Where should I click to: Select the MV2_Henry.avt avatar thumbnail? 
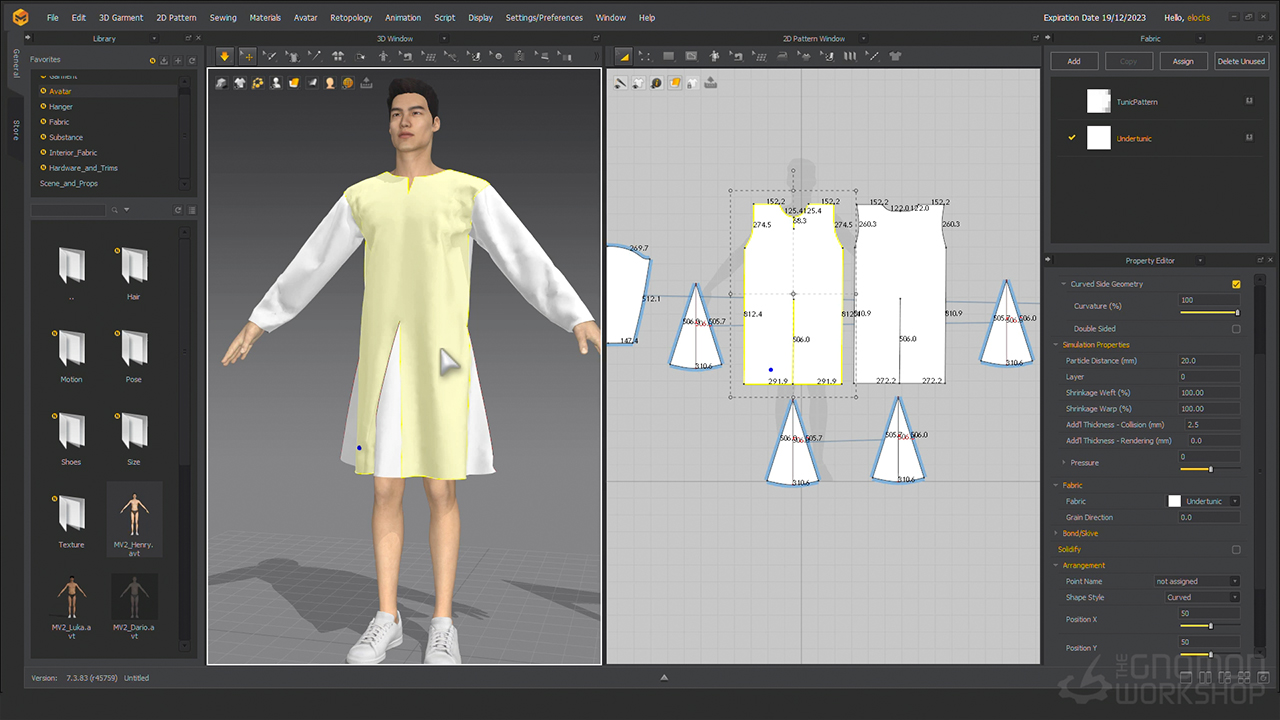click(x=134, y=516)
